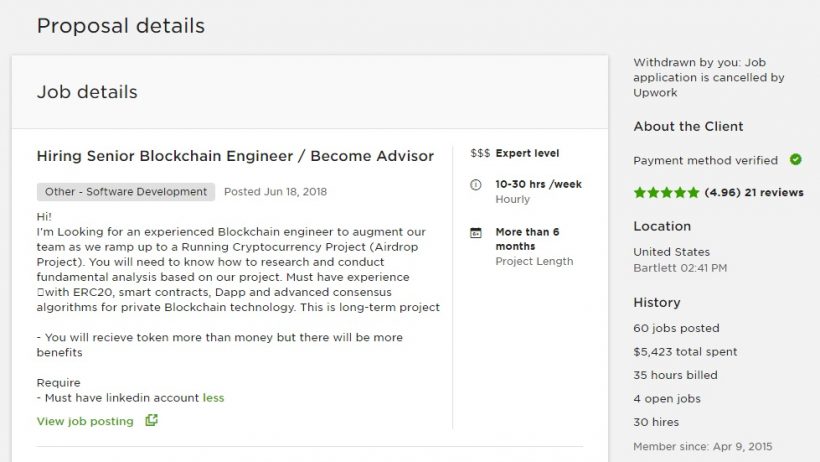
Task: Click the calendar icon beside More than 6 months
Action: pos(475,233)
